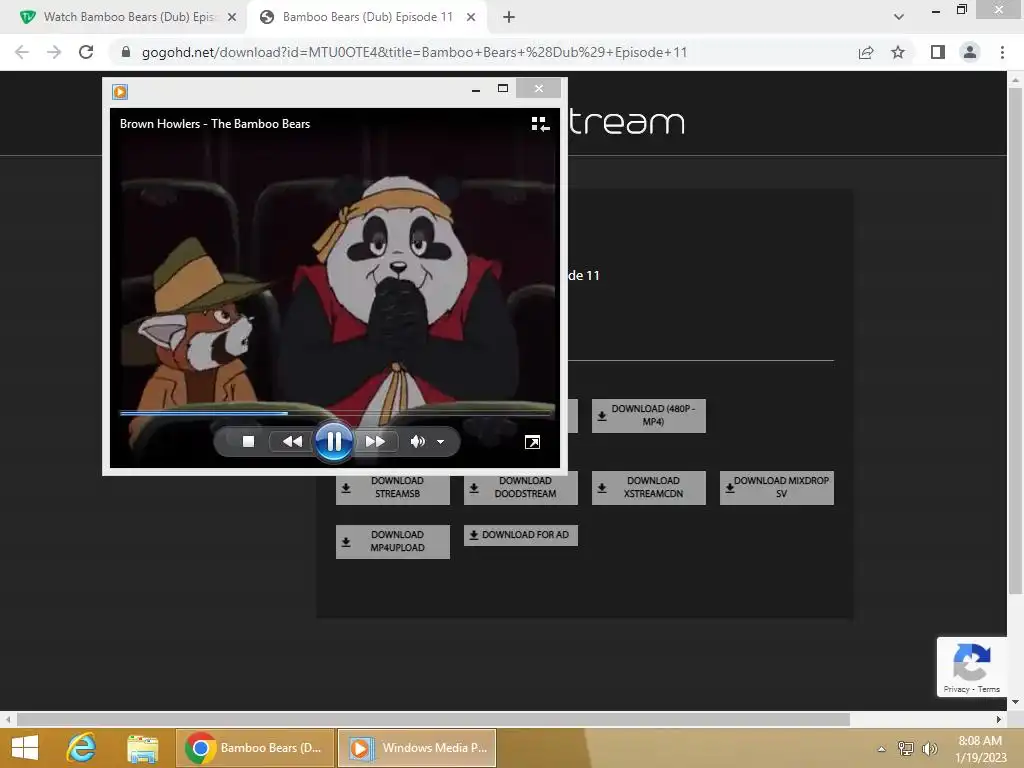Viewport: 1024px width, 768px height.
Task: Open Chrome side panel
Action: pyautogui.click(x=938, y=52)
